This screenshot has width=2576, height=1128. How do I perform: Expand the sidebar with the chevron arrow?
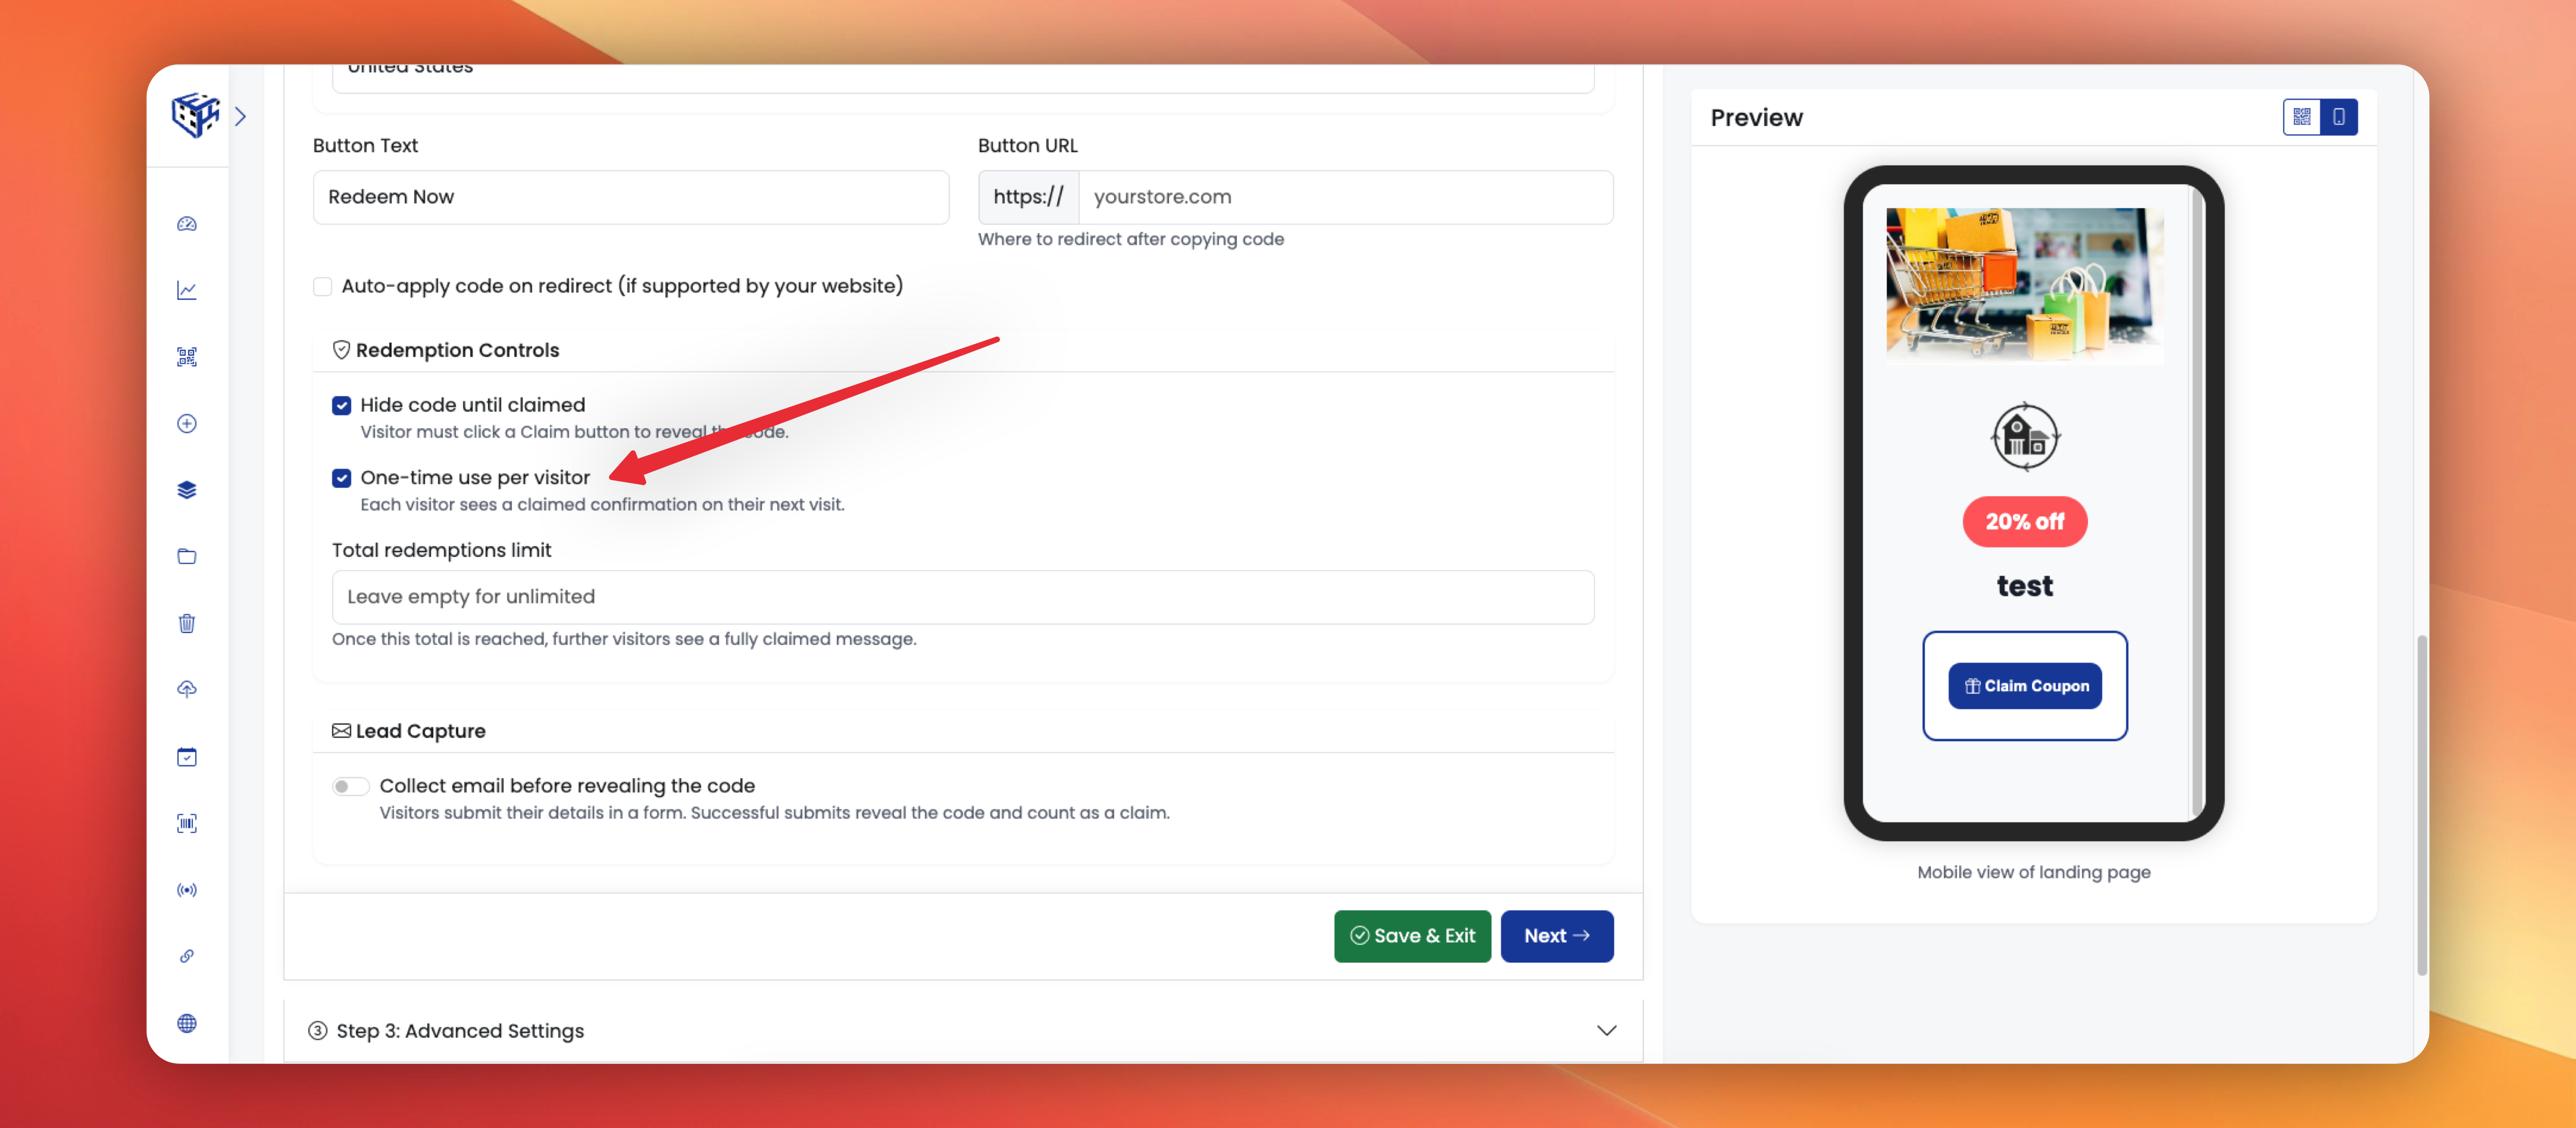(x=240, y=116)
